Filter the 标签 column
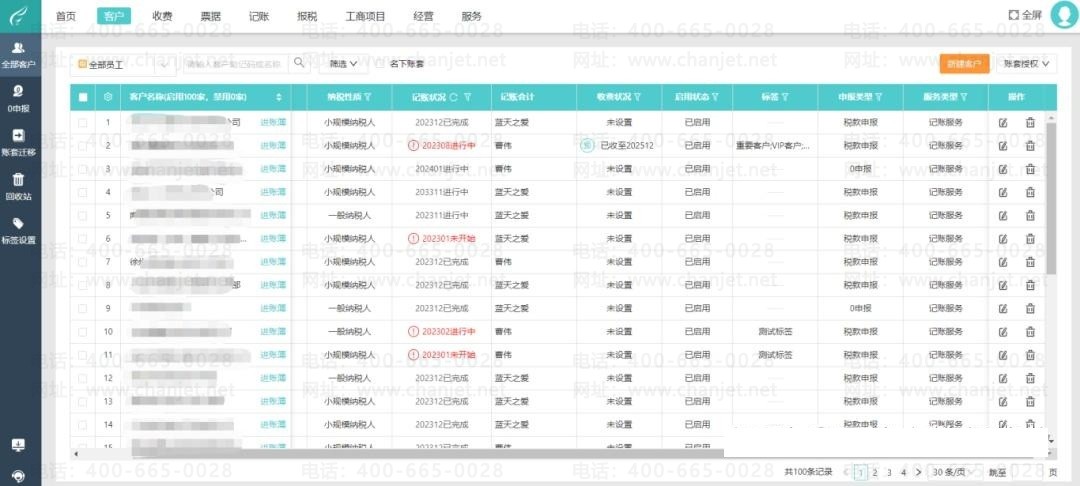Image resolution: width=1080 pixels, height=486 pixels. coord(785,97)
